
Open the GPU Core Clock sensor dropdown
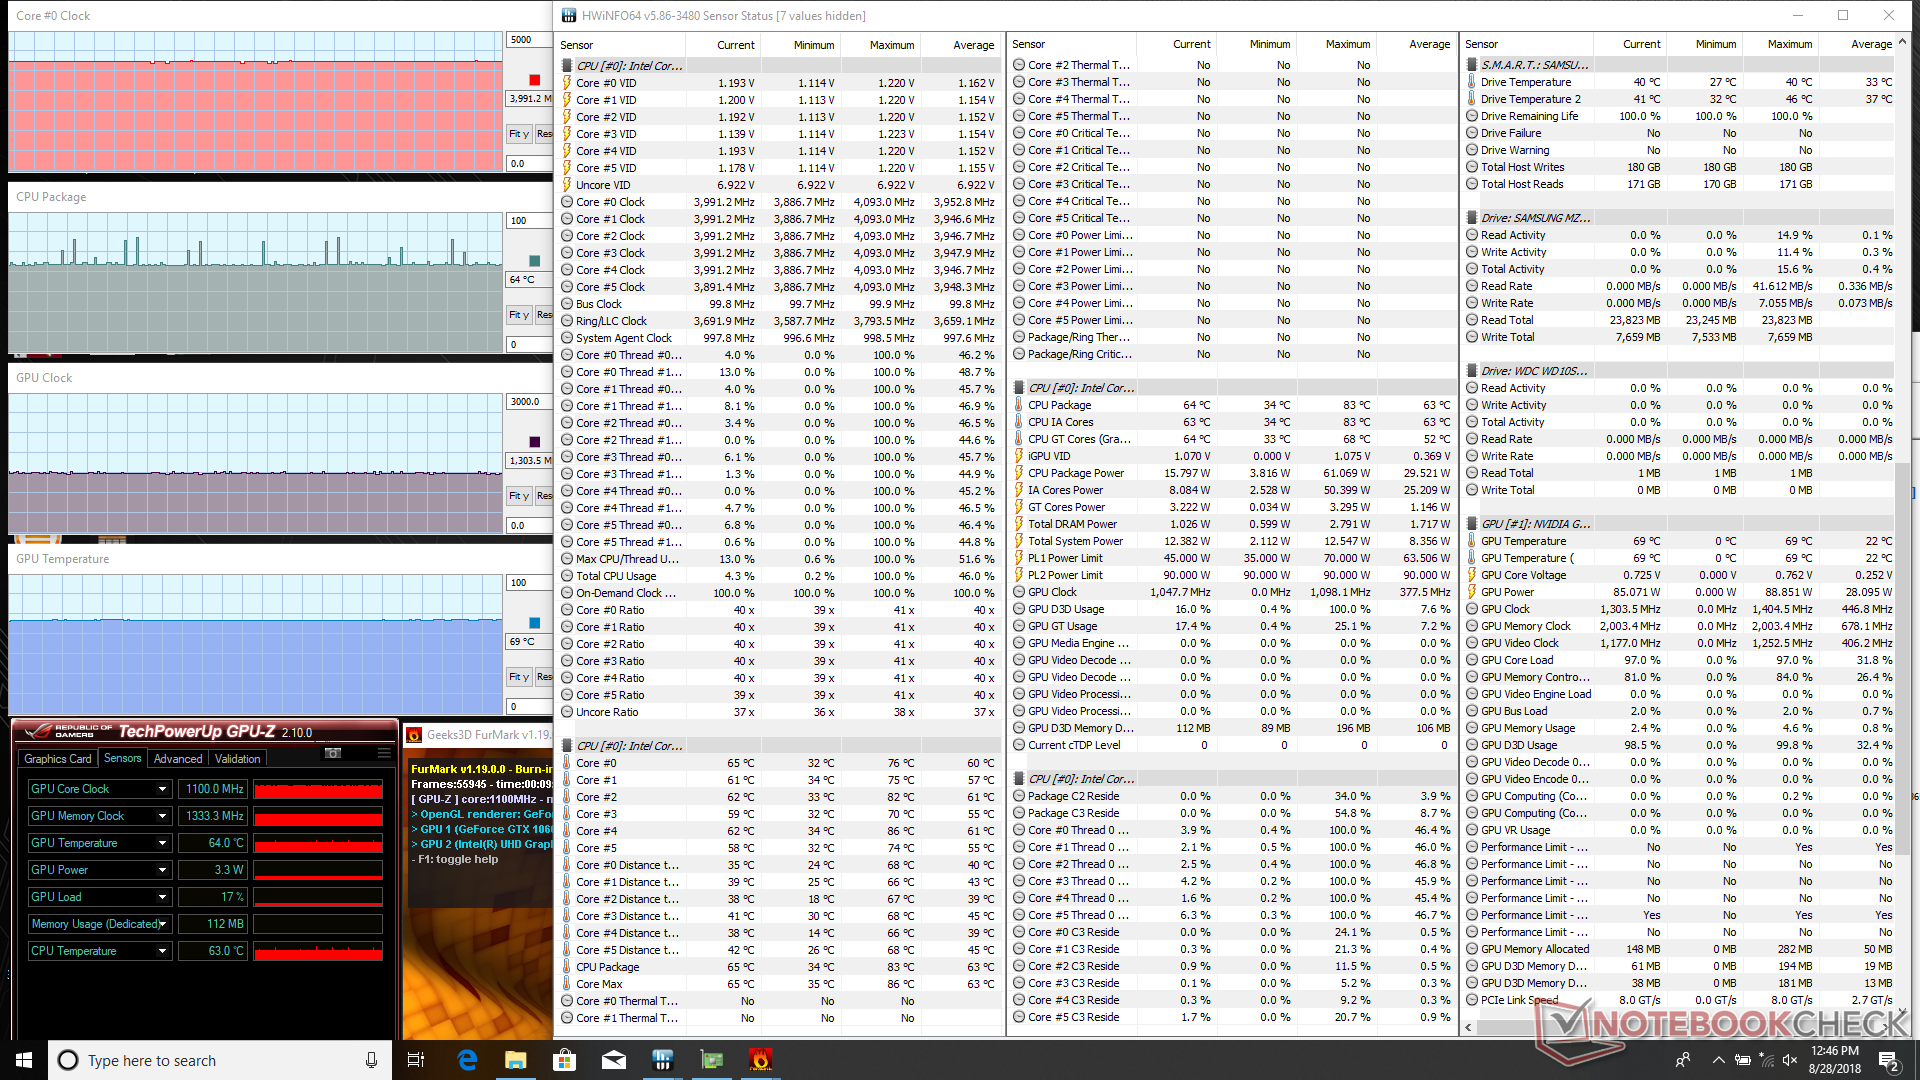[162, 789]
